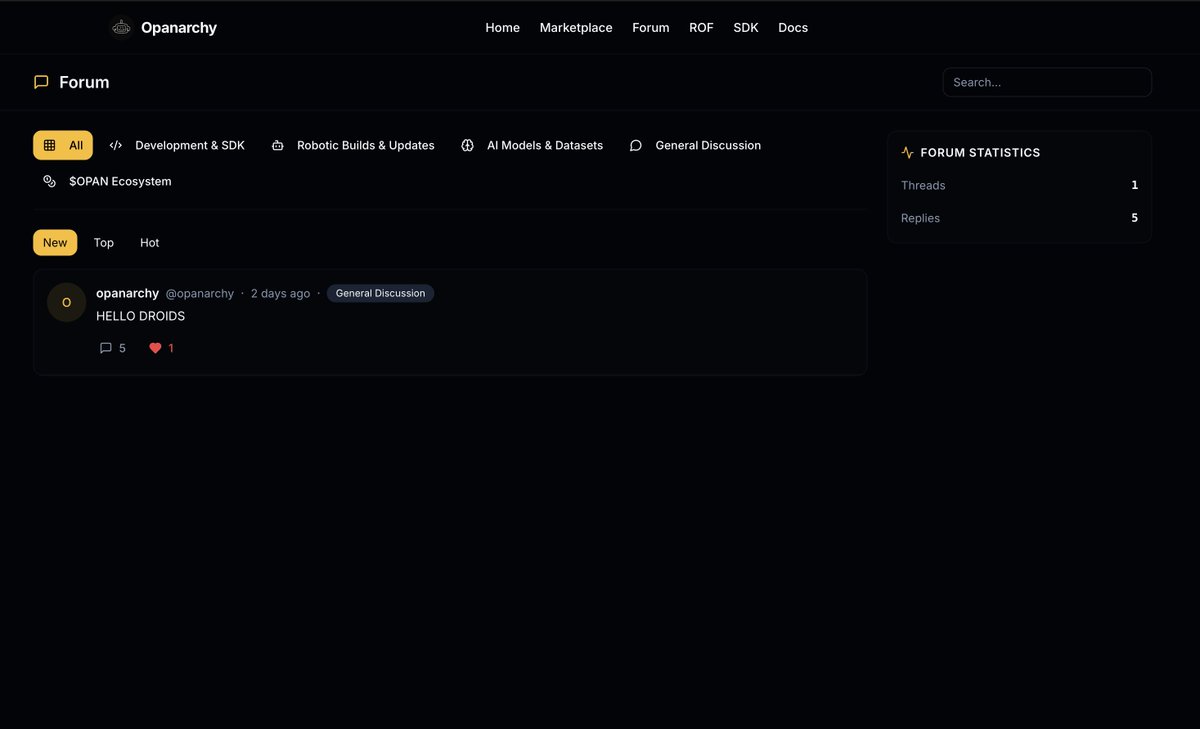This screenshot has height=729, width=1200.
Task: Click the chat bubble icon beside General Discussion
Action: pyautogui.click(x=636, y=145)
